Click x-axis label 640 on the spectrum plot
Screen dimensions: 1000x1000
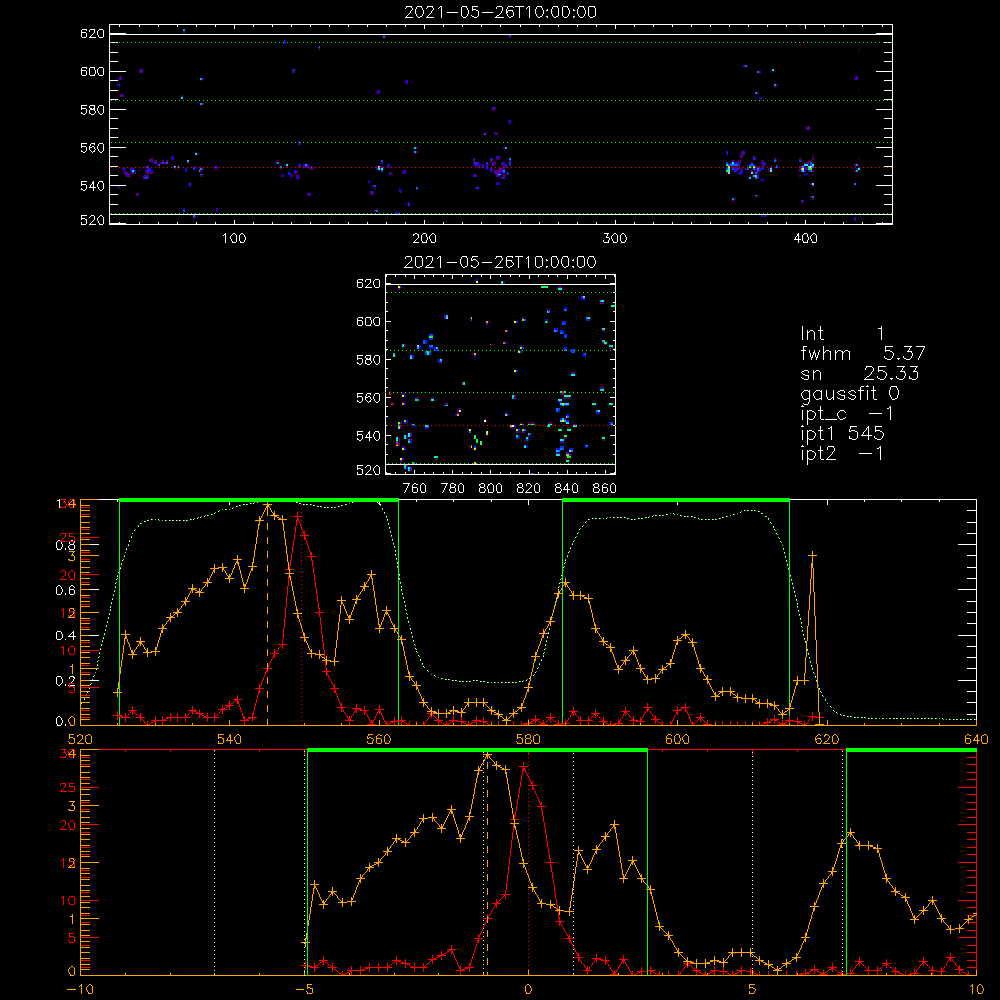(x=976, y=739)
